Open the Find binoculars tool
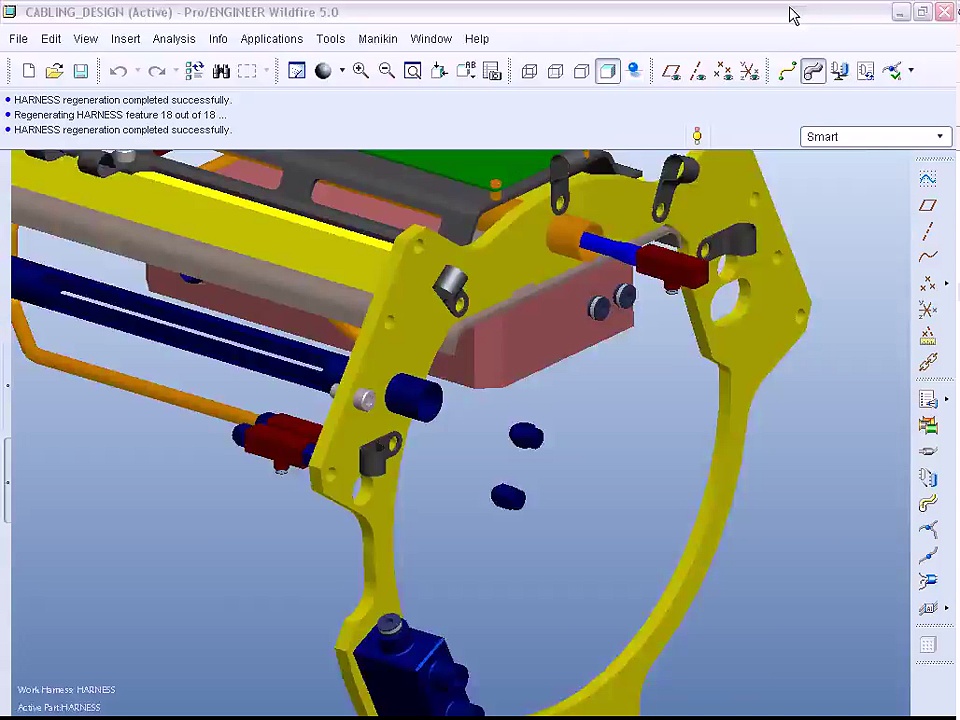This screenshot has height=720, width=960. coord(221,71)
